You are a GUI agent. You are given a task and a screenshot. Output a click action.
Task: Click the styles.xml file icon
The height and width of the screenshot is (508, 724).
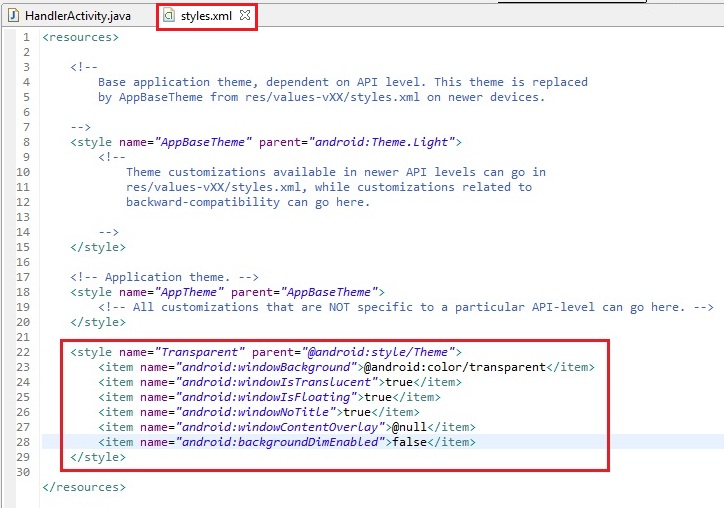point(169,17)
